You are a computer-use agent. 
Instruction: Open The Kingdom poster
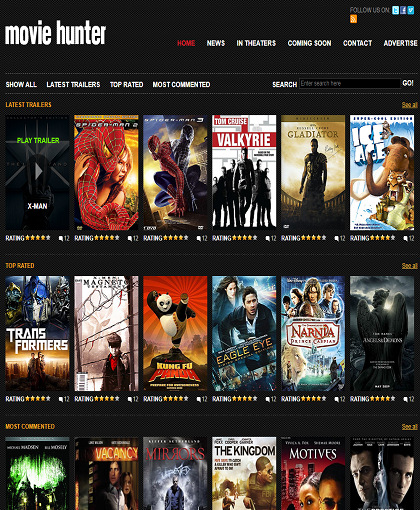coord(244,473)
